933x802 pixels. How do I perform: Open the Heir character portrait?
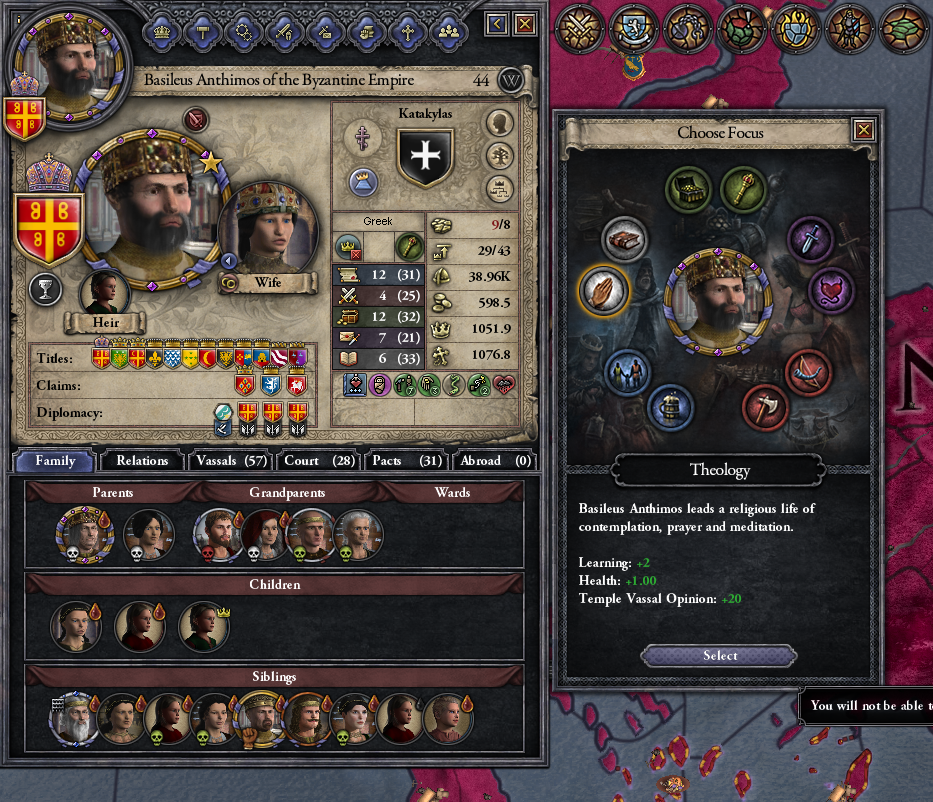point(105,293)
